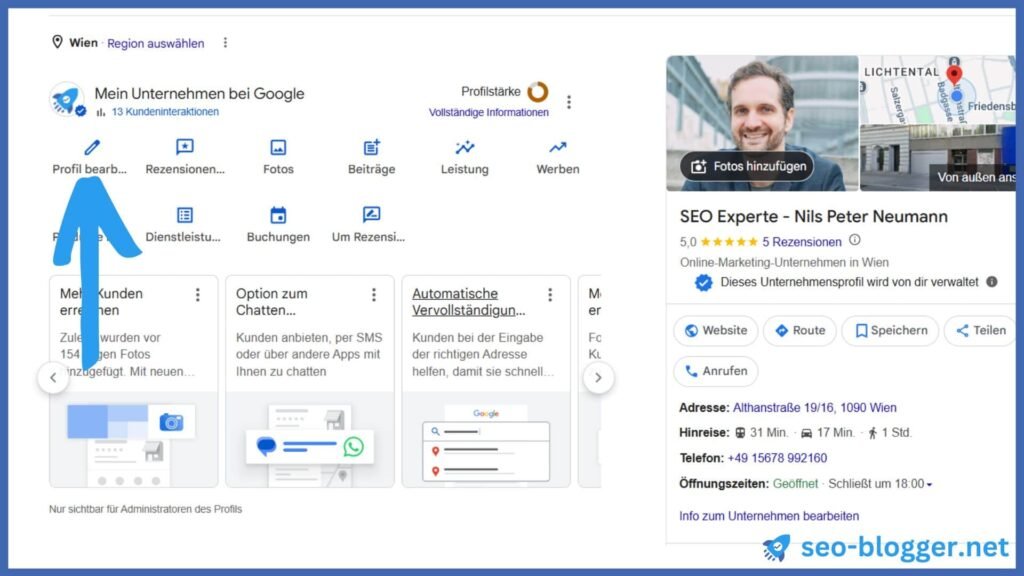Open options on Option zum Chatten card

[x=374, y=295]
